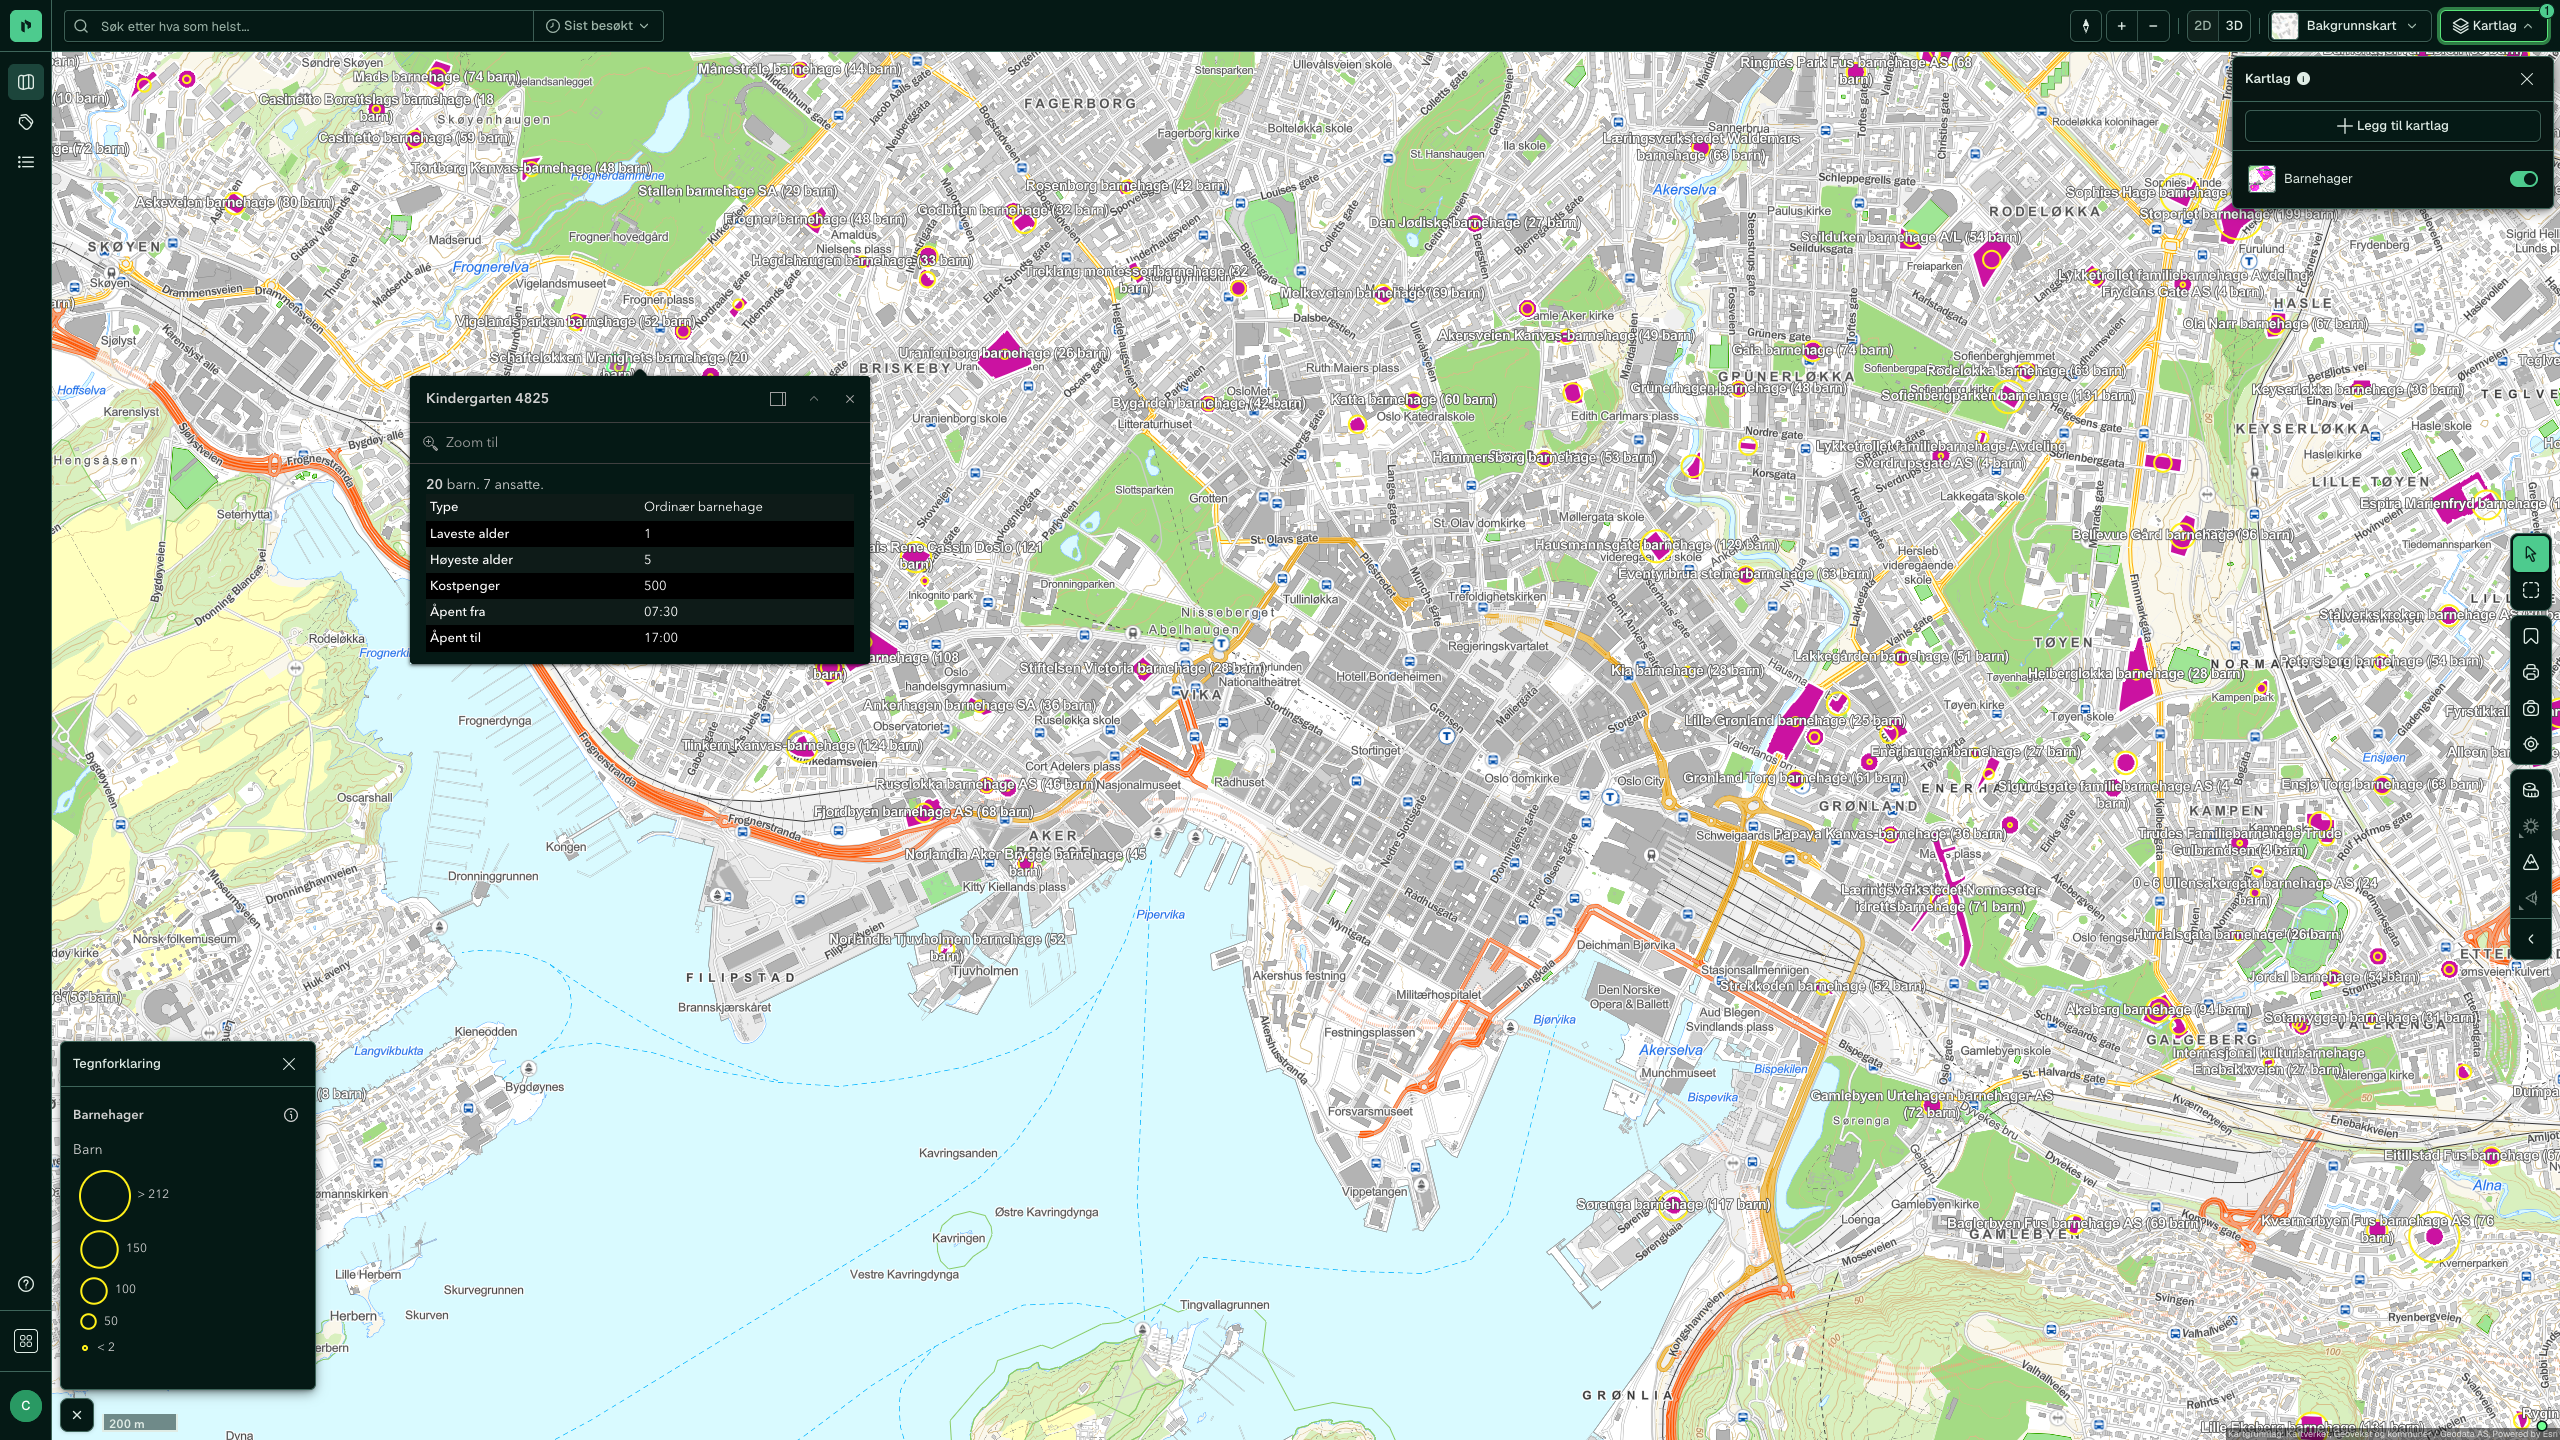Open the bookmarks tool
The height and width of the screenshot is (1440, 2560).
coord(2531,637)
